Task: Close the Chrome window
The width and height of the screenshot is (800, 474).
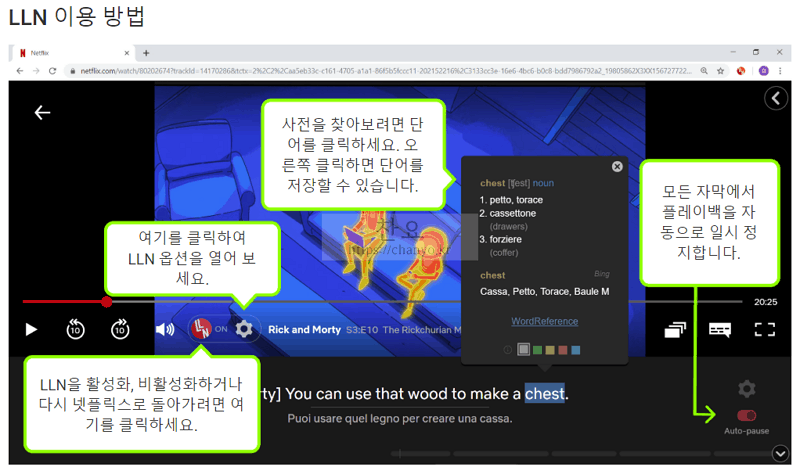Action: tap(780, 52)
